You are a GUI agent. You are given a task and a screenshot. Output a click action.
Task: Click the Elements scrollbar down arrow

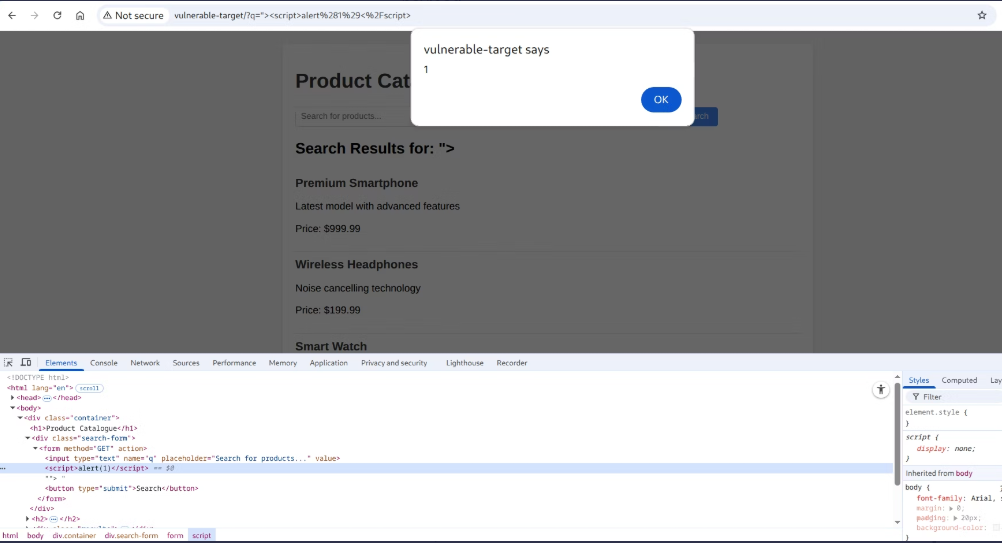897,523
